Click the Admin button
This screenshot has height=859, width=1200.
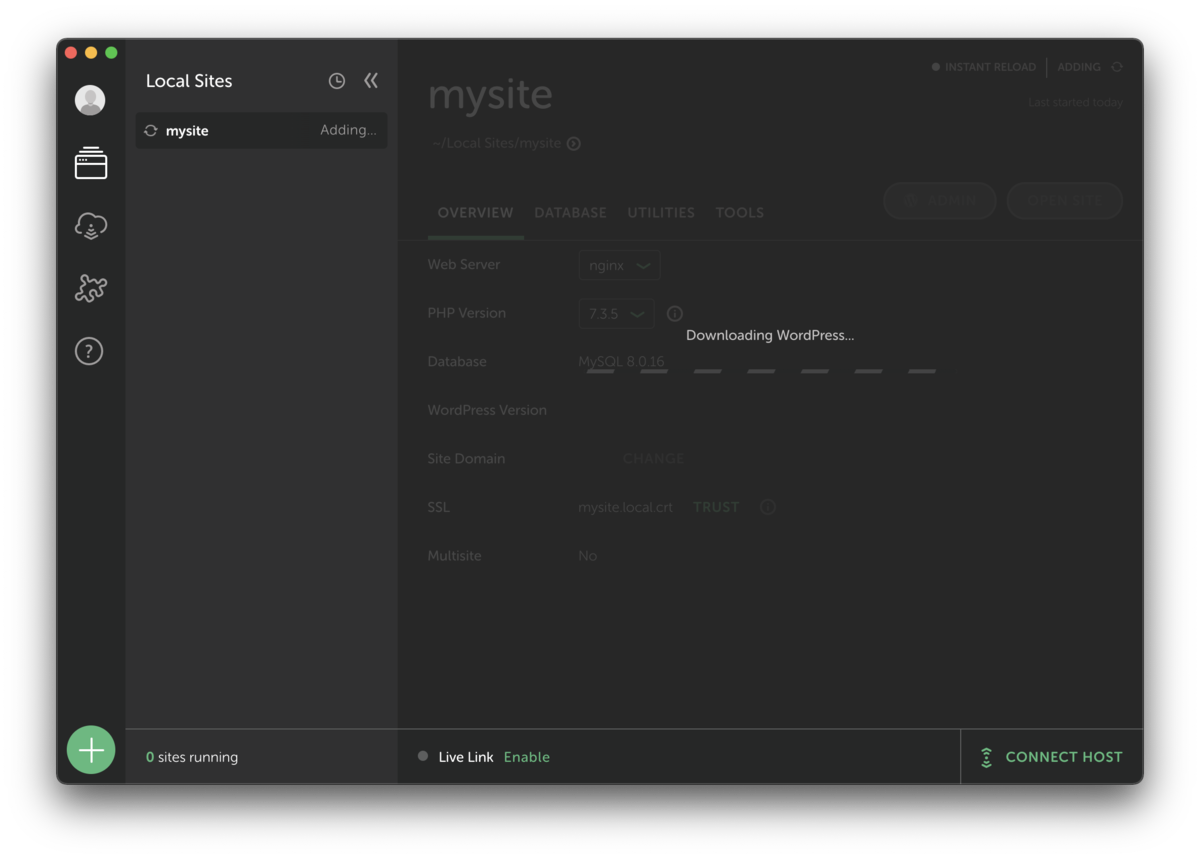[x=940, y=201]
